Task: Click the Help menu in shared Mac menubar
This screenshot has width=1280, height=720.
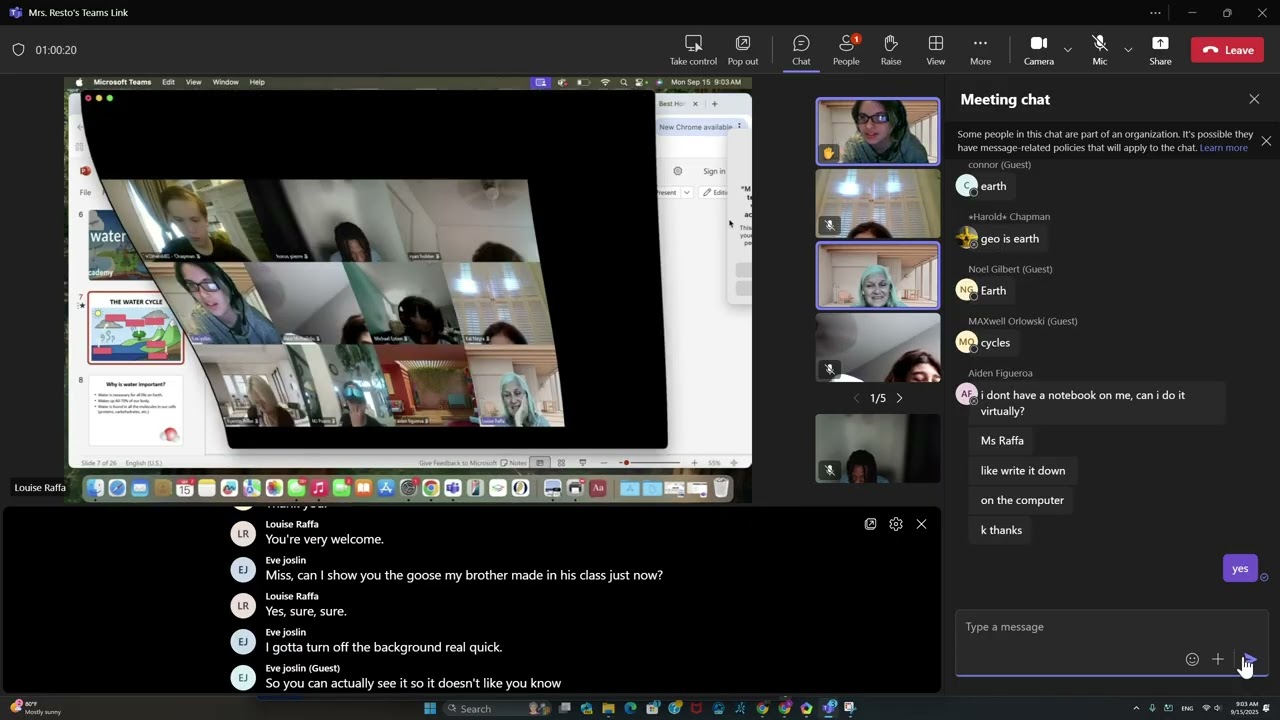Action: (x=257, y=82)
